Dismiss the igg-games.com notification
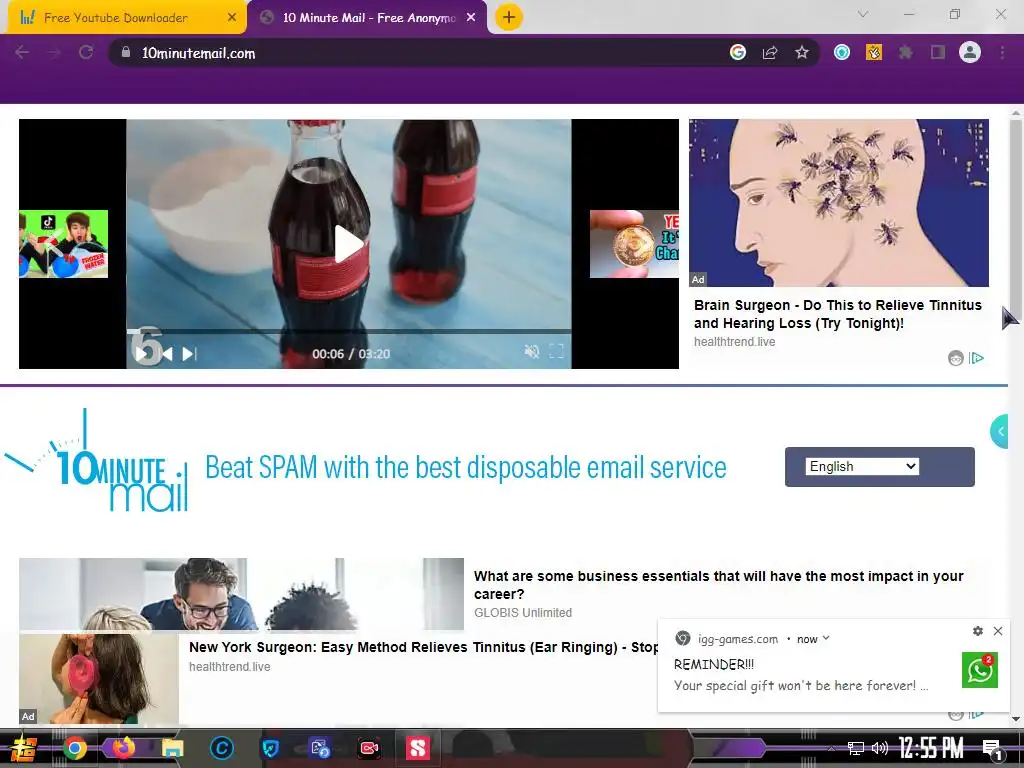 coord(998,631)
